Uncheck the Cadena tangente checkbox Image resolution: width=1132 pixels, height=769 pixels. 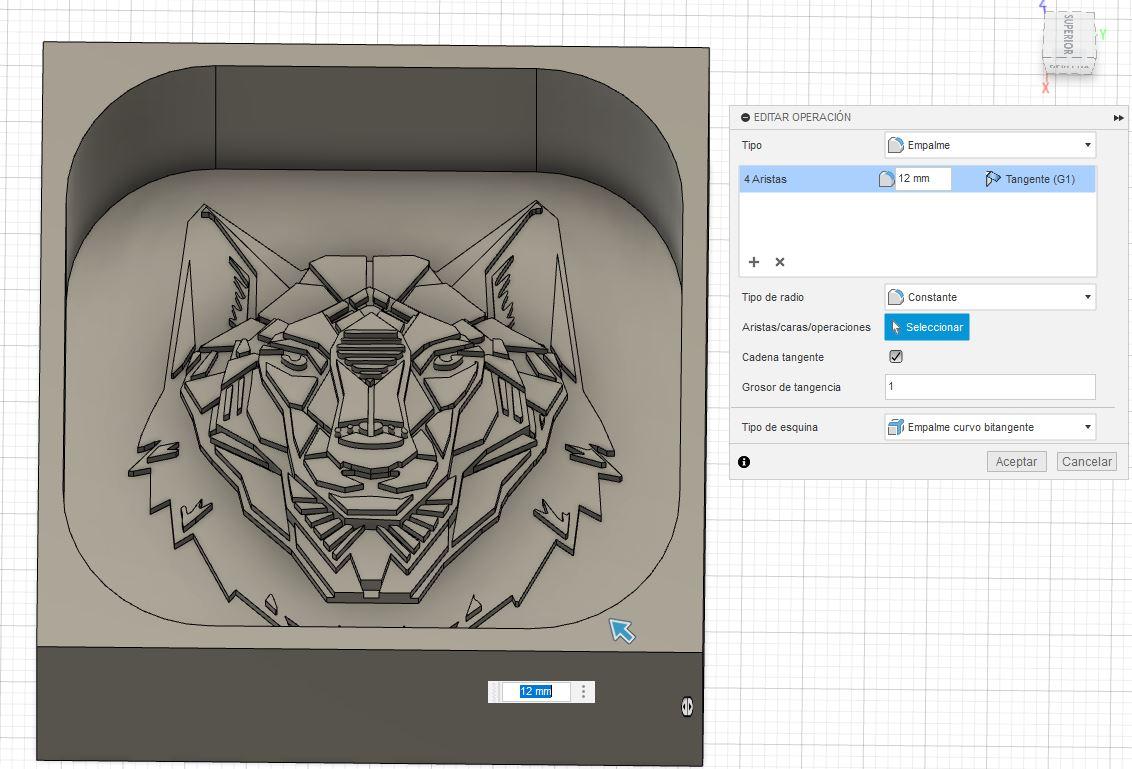[x=896, y=357]
